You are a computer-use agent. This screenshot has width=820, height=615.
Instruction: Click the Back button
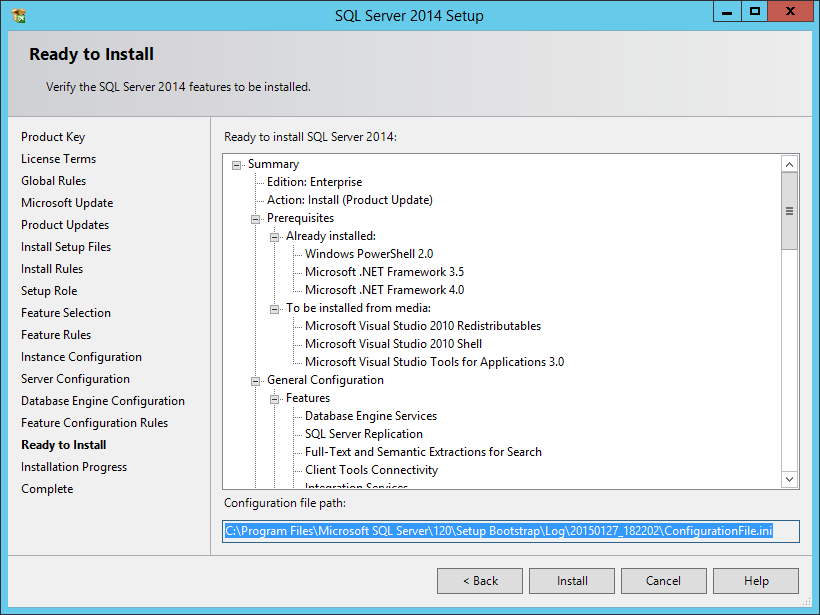click(479, 580)
